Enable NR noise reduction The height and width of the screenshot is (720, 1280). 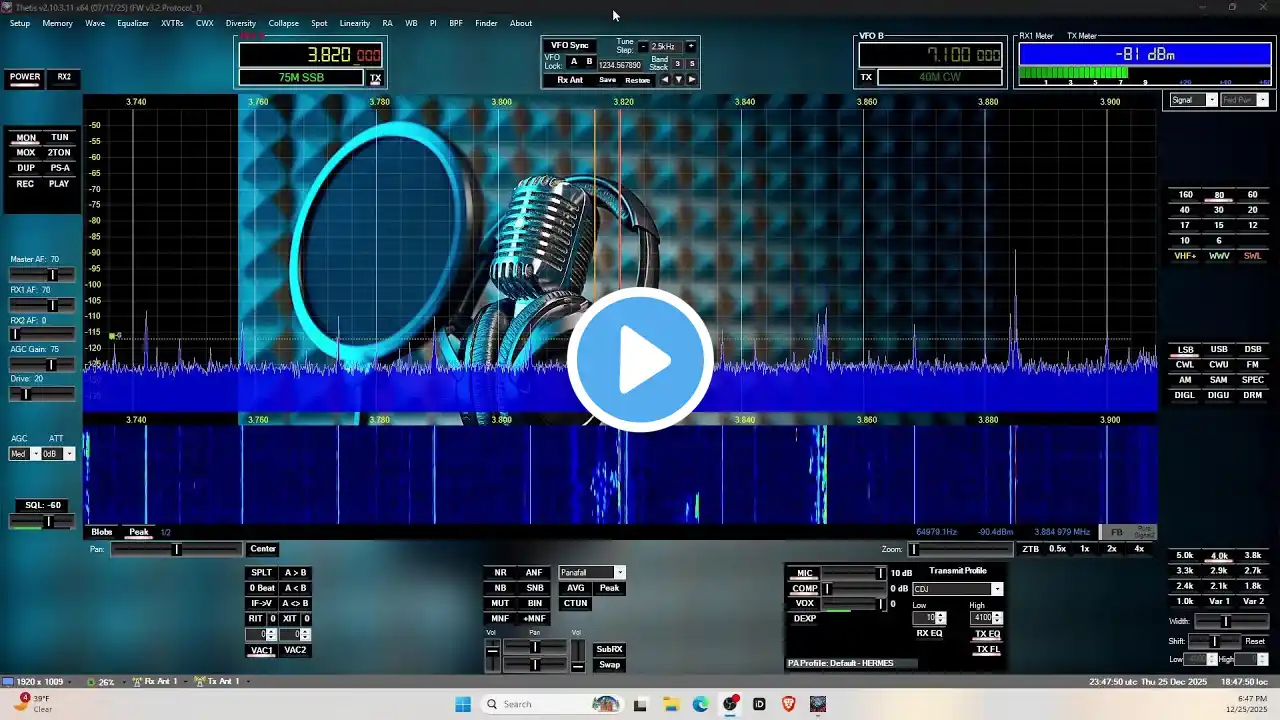[x=501, y=573]
